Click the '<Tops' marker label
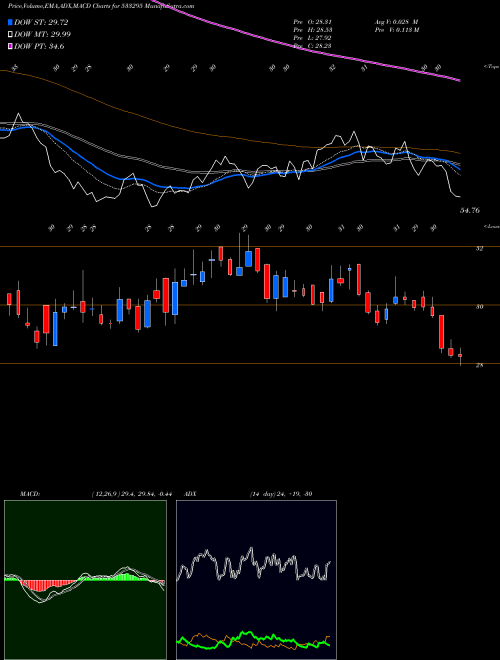 coord(491,67)
